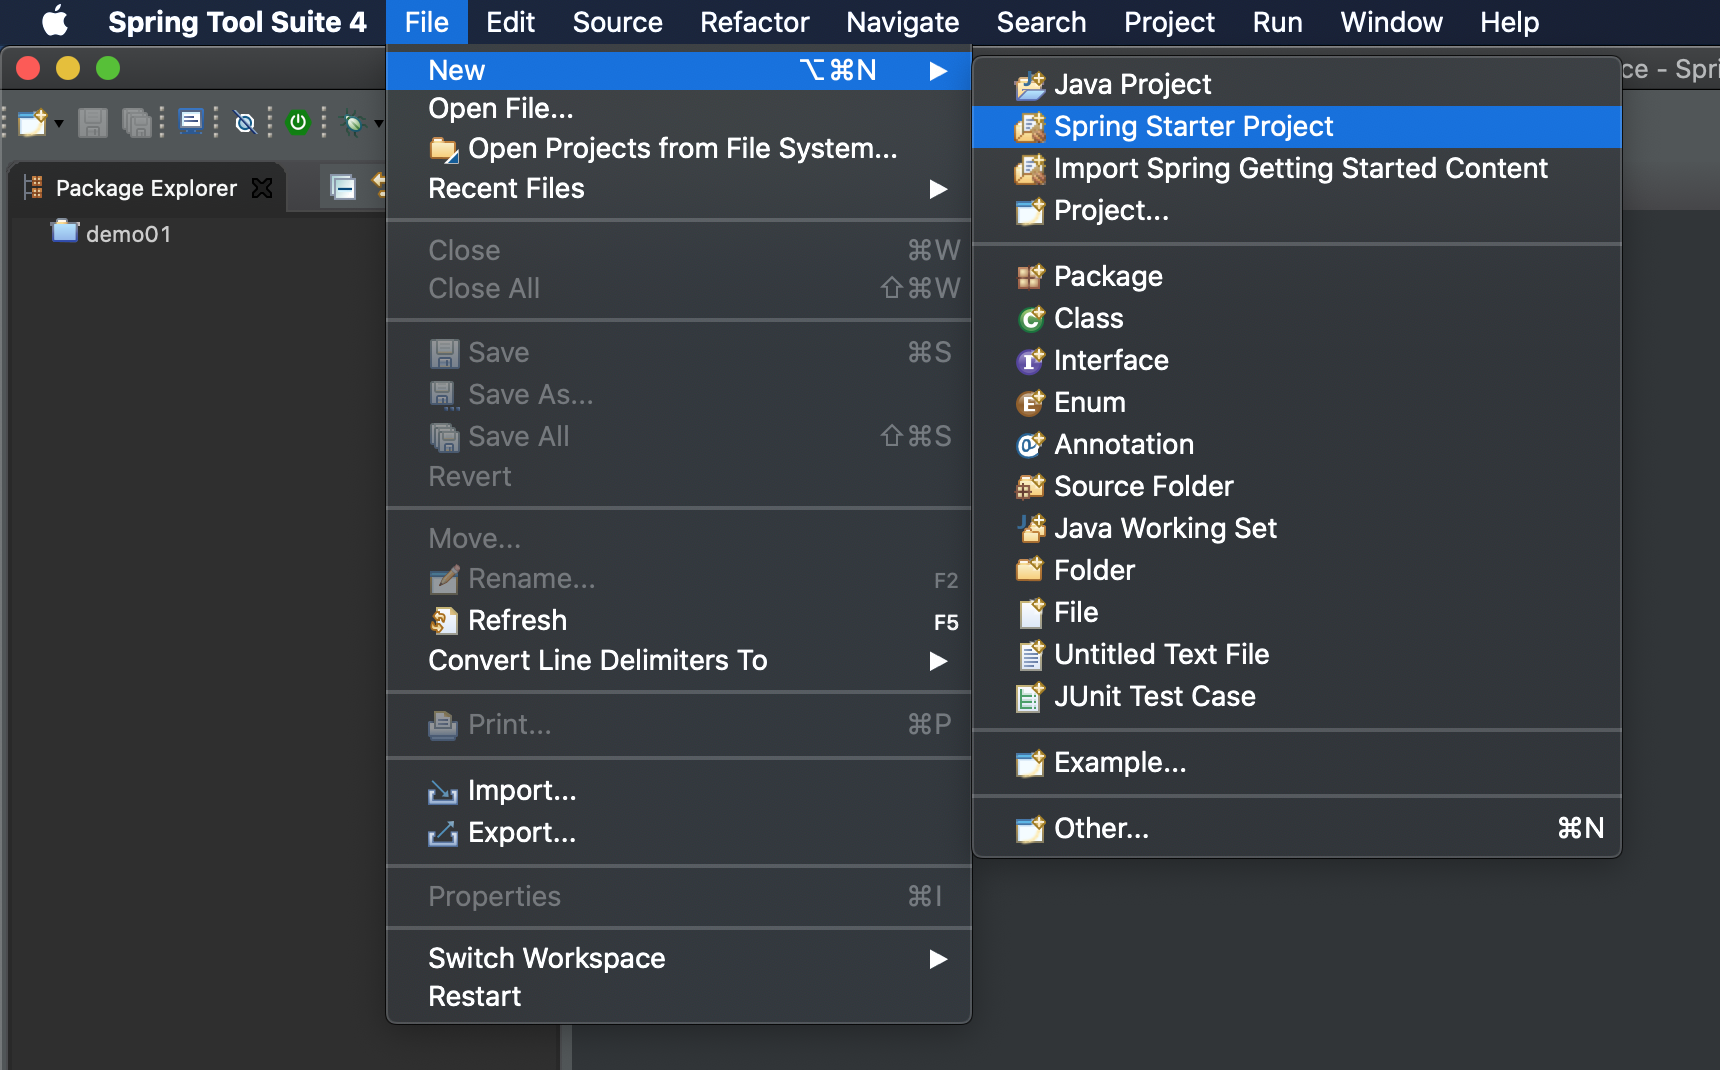Open the Help menu
The height and width of the screenshot is (1070, 1720).
click(x=1509, y=22)
